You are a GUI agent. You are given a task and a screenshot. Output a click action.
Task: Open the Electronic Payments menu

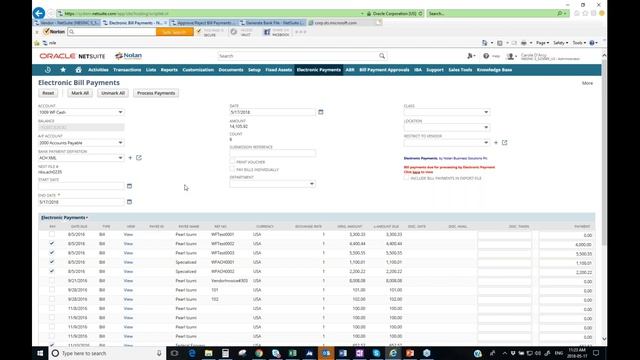[318, 70]
